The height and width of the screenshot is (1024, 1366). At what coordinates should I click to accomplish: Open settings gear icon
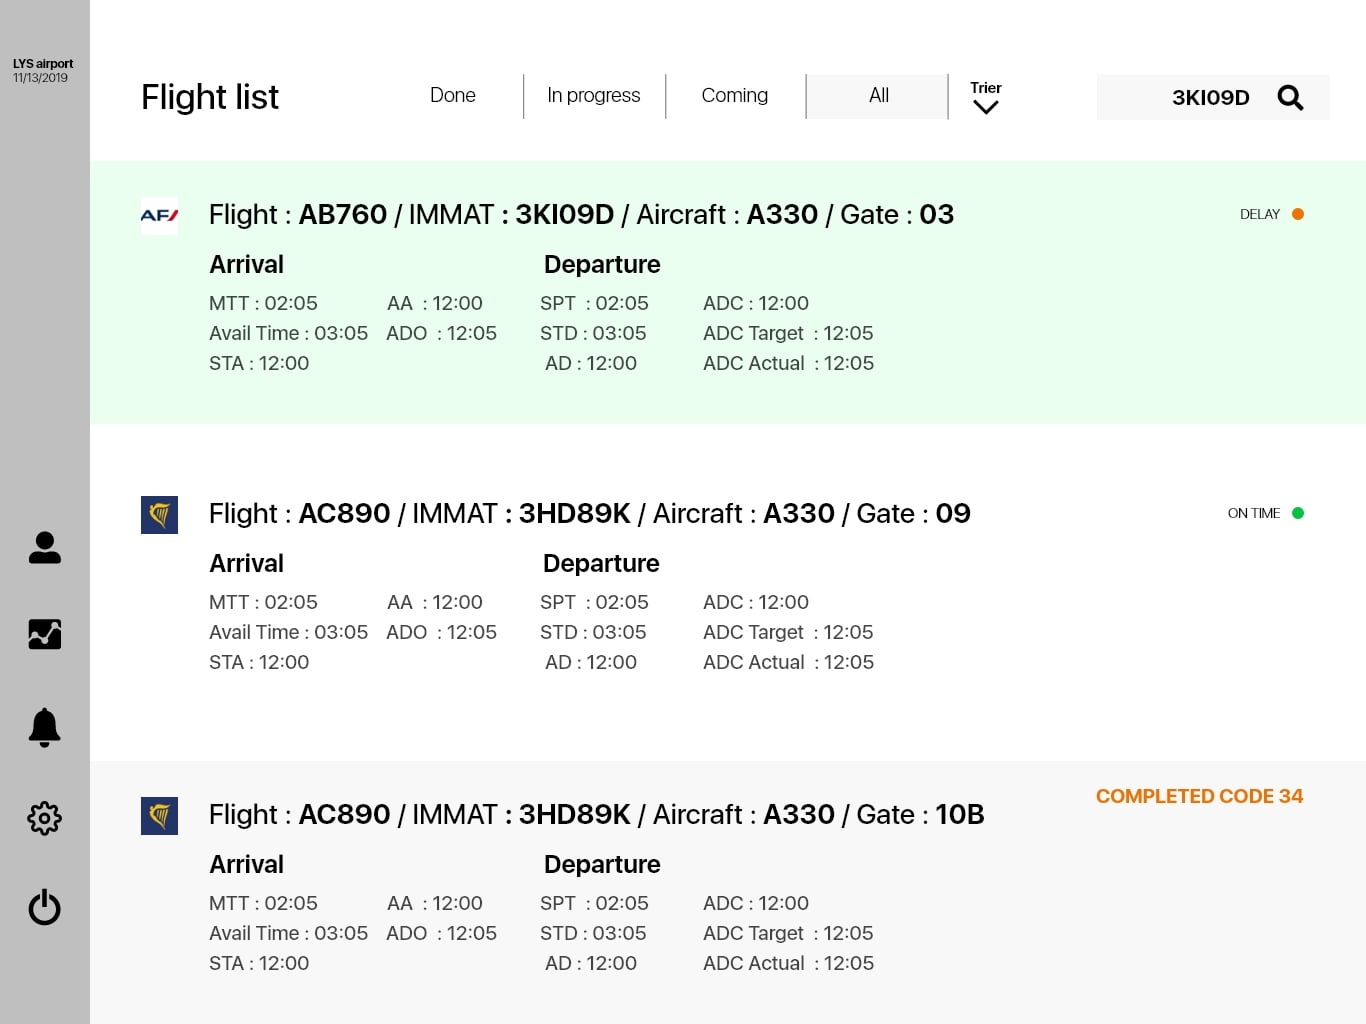[x=45, y=818]
